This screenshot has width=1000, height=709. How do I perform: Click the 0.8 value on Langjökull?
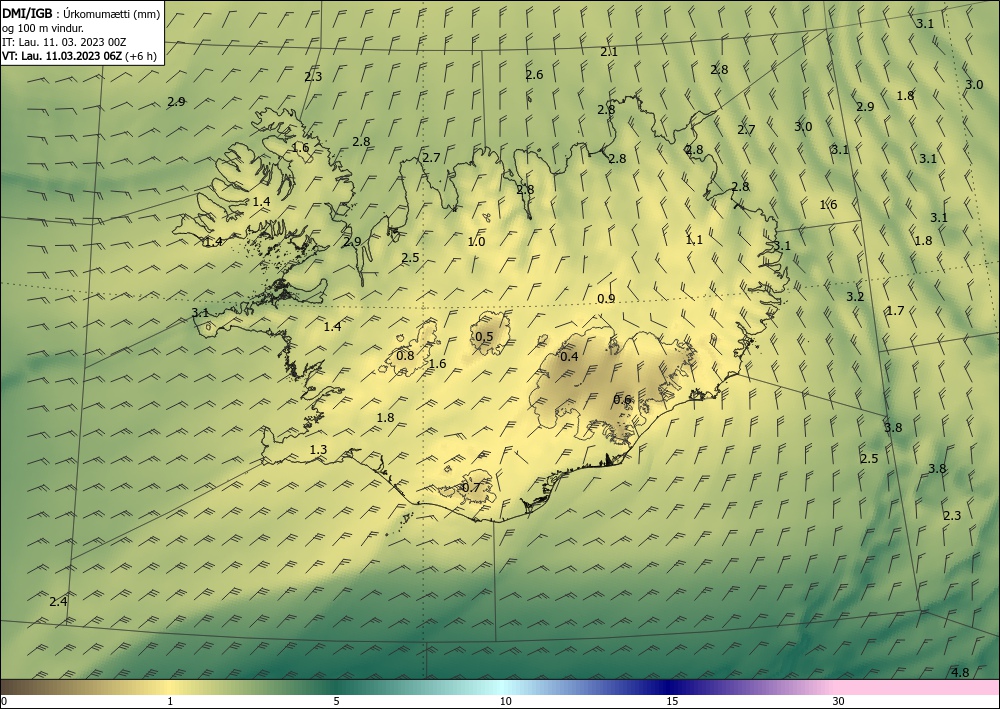pyautogui.click(x=405, y=356)
